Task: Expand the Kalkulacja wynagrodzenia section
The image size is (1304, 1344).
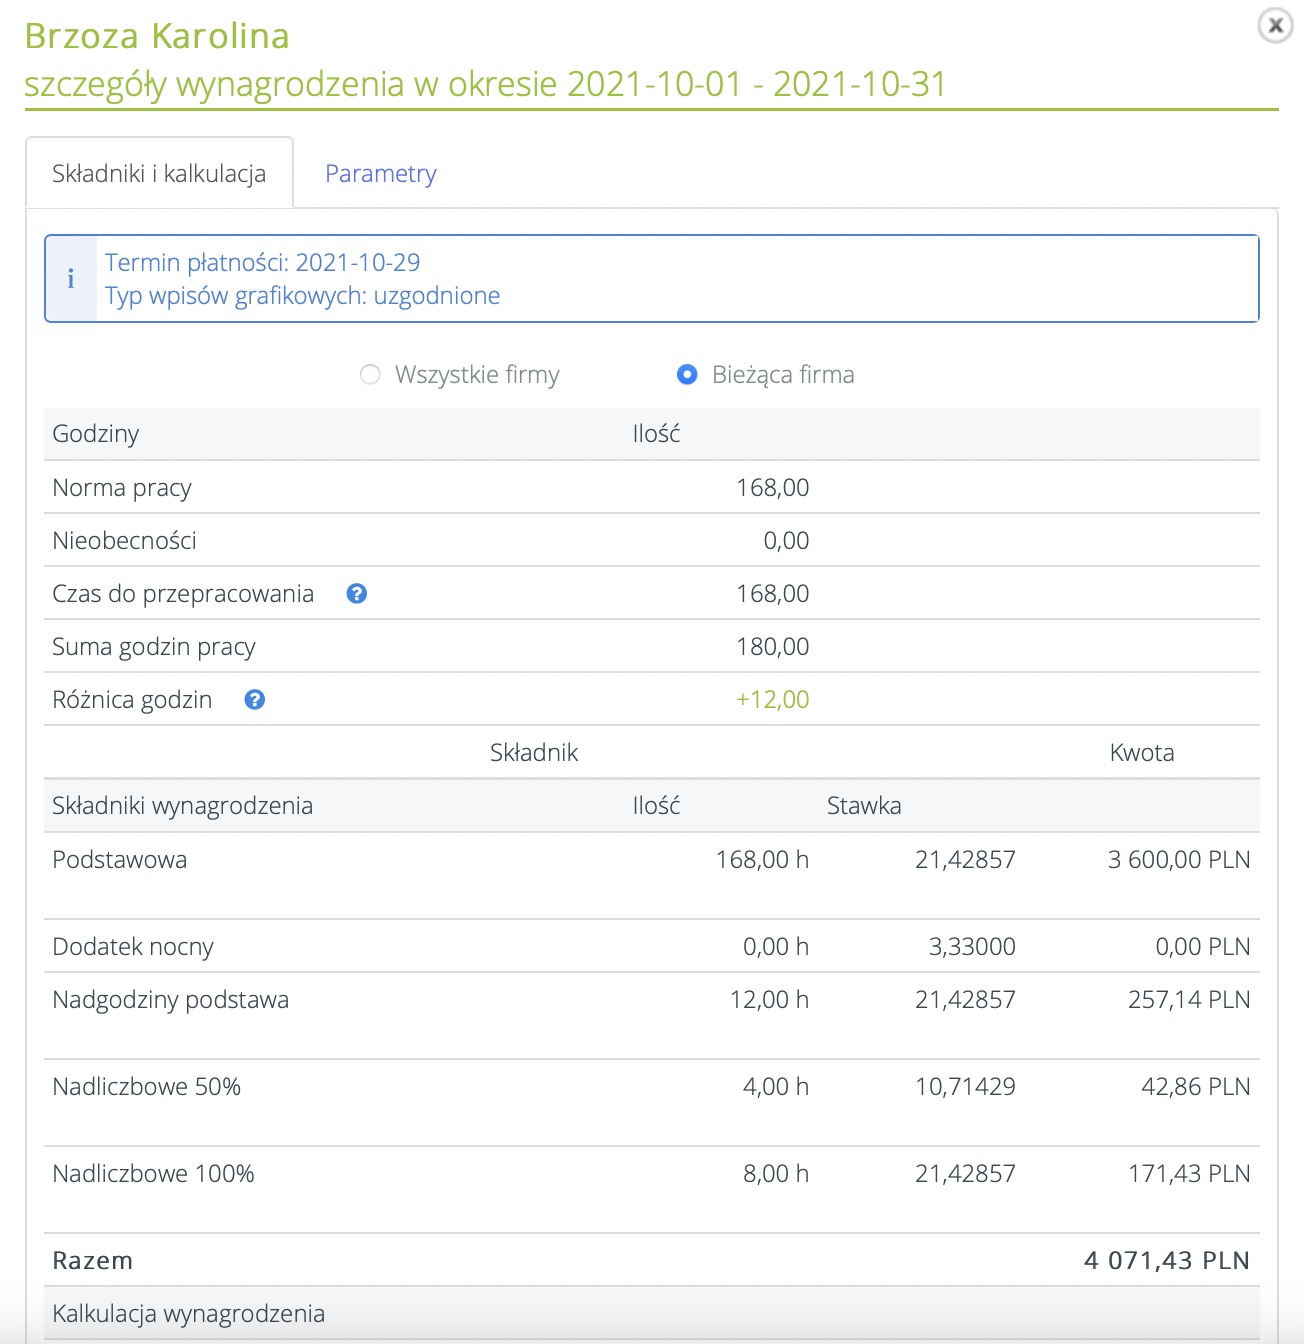Action: [x=188, y=1313]
